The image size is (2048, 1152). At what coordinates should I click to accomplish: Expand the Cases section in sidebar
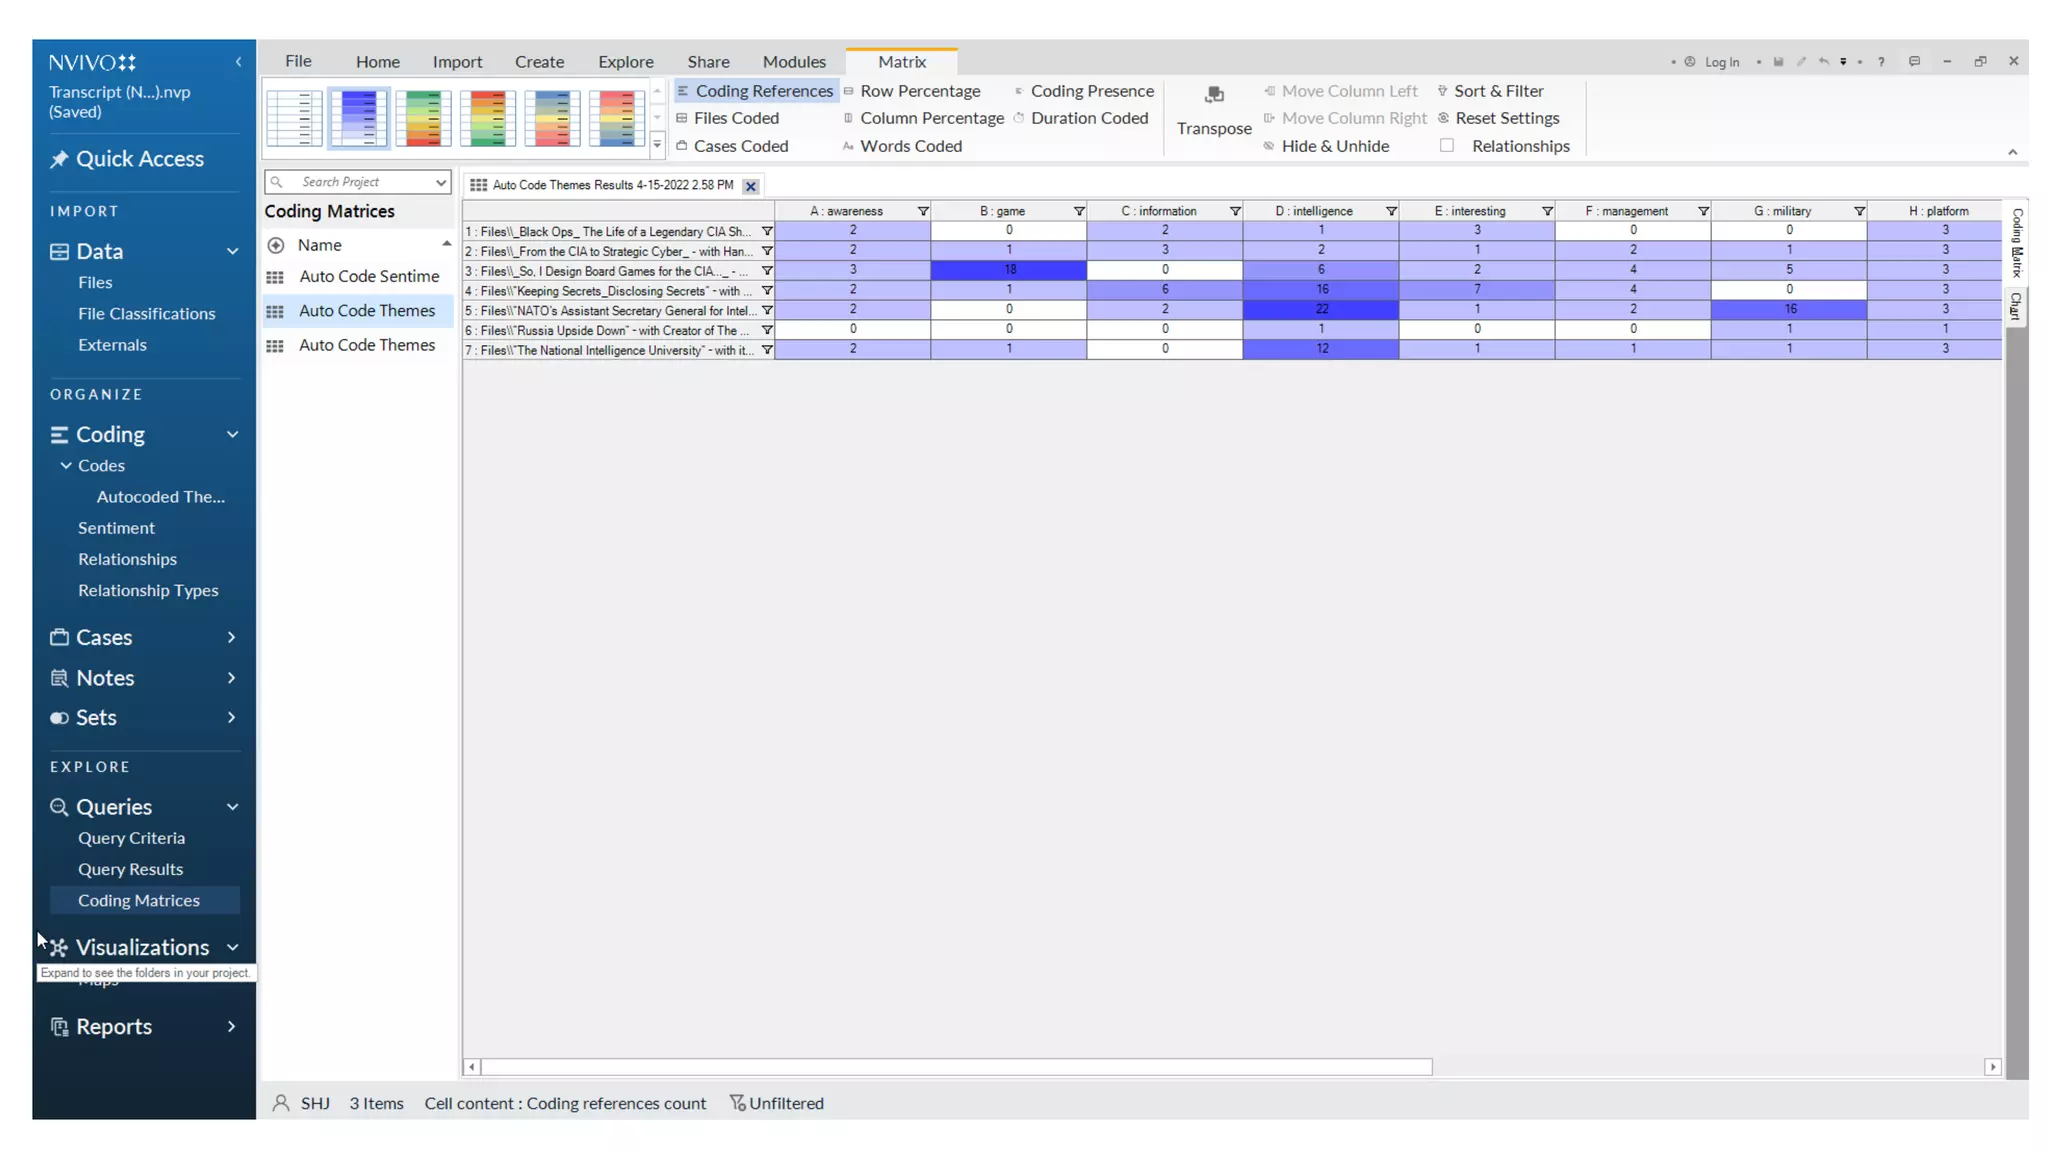pos(231,638)
